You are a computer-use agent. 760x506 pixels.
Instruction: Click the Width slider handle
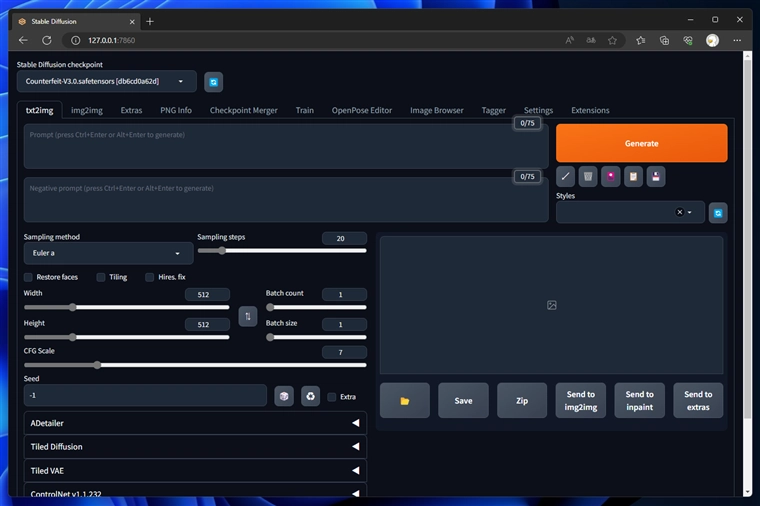72,307
